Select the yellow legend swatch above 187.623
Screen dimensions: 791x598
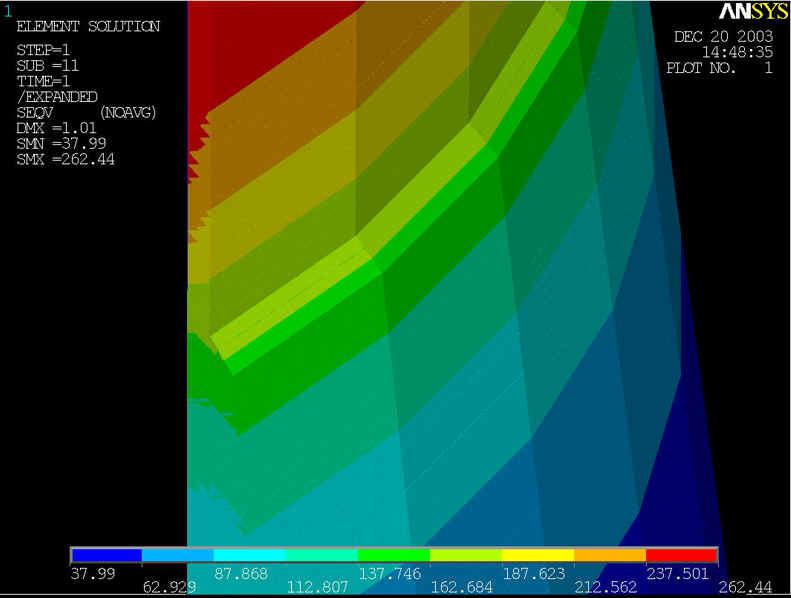538,556
